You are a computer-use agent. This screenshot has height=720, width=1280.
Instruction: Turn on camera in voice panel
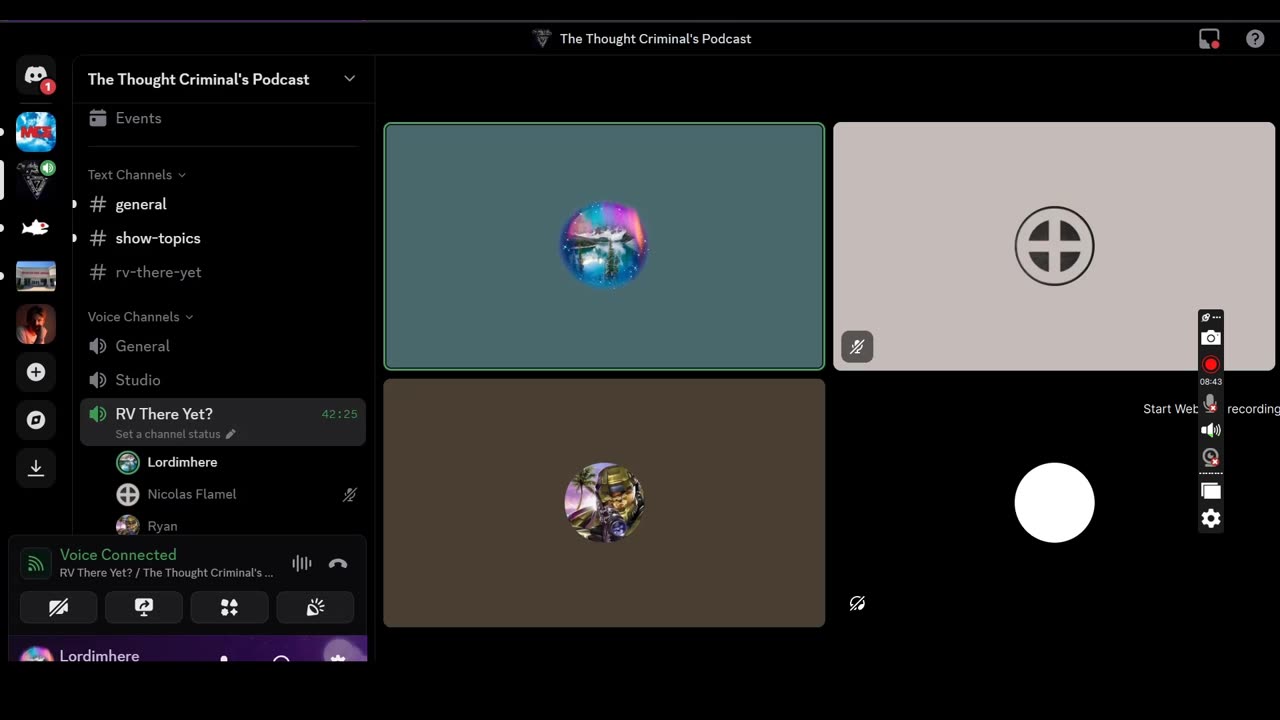[x=59, y=607]
